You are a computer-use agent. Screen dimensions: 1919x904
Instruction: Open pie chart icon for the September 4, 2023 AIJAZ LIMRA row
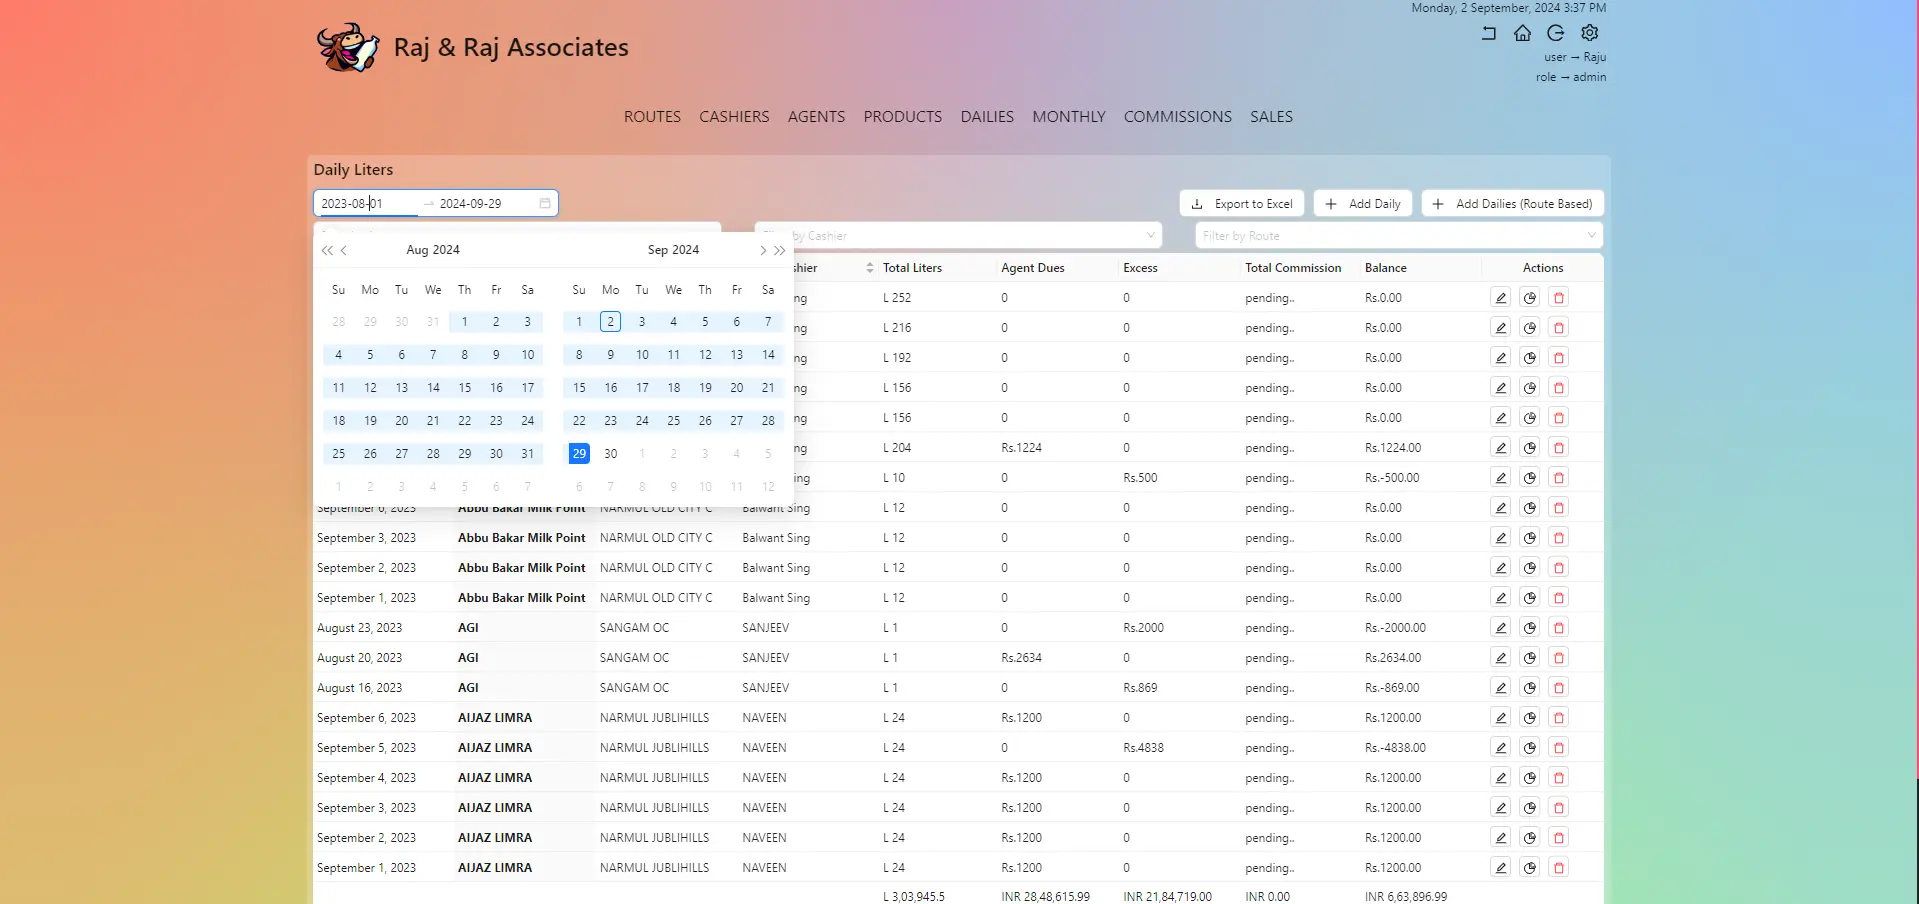(x=1530, y=778)
